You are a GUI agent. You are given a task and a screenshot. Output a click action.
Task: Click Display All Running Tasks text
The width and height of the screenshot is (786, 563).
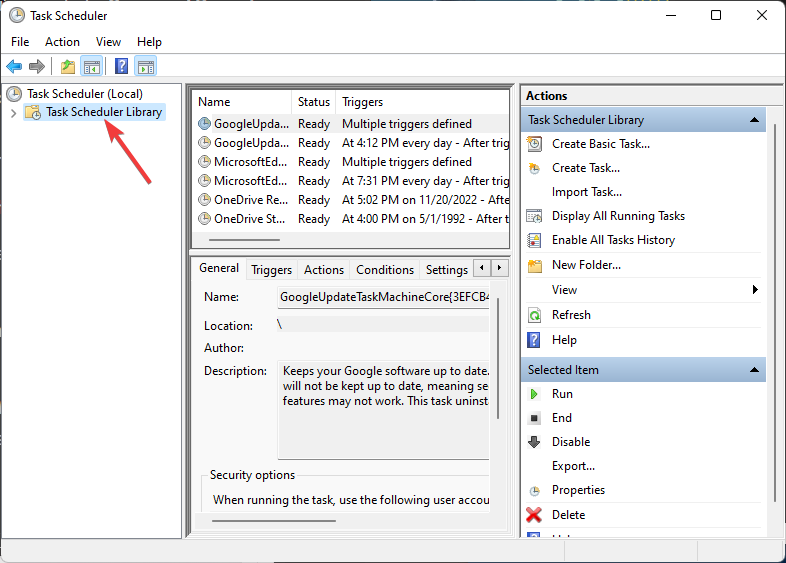618,216
